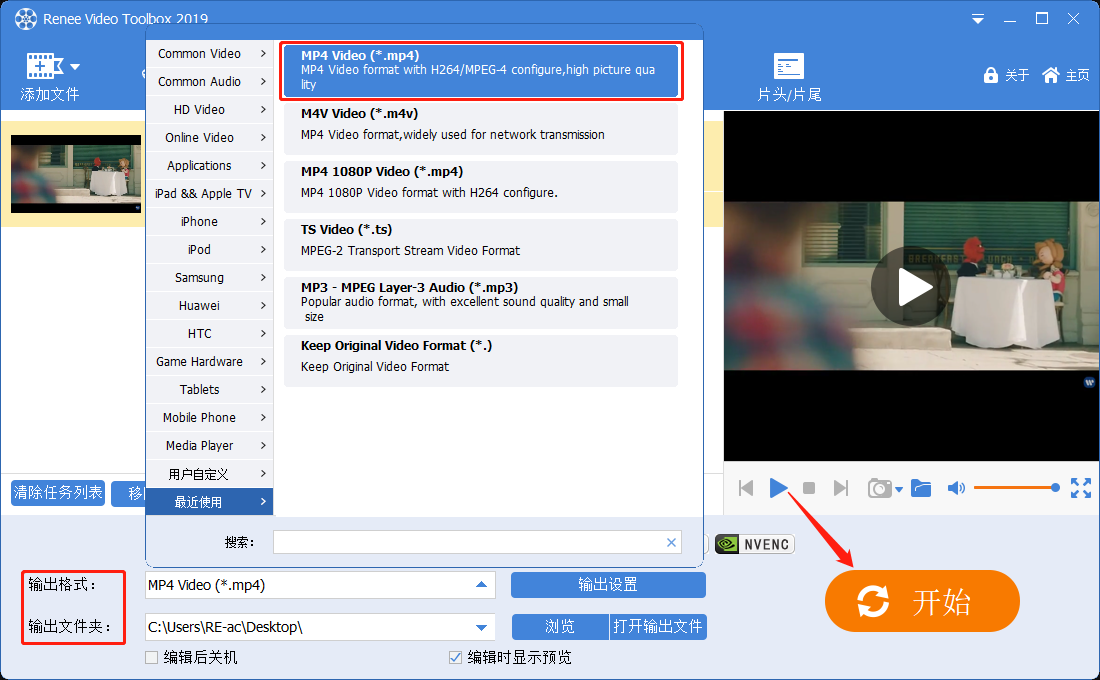The width and height of the screenshot is (1100, 680).
Task: Expand the Common Video category
Action: pos(210,53)
